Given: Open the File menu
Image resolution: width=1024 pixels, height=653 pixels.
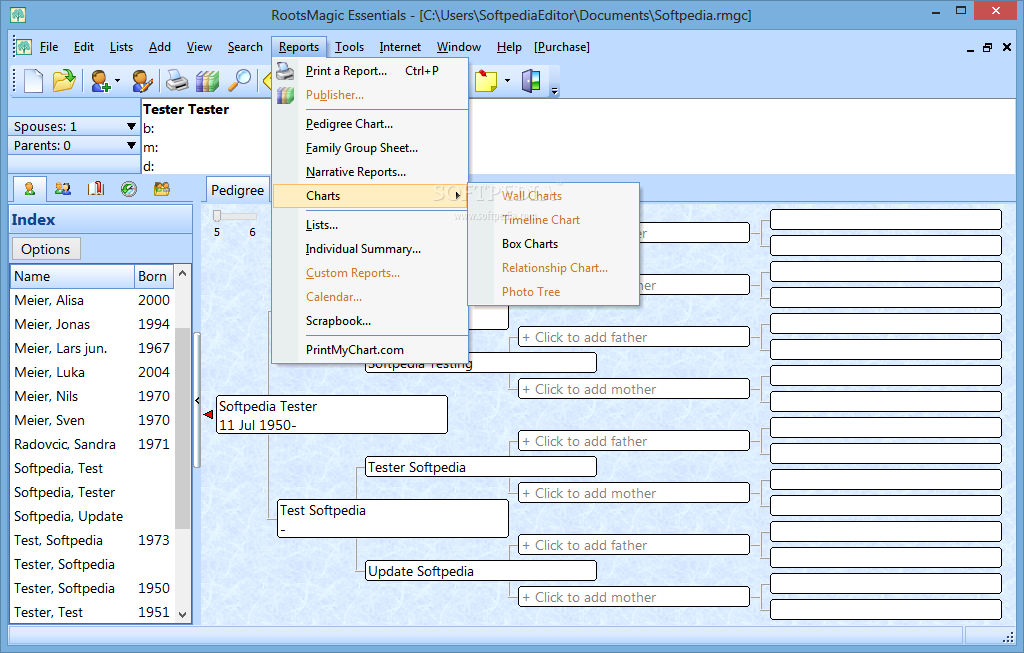Looking at the screenshot, I should tap(49, 47).
